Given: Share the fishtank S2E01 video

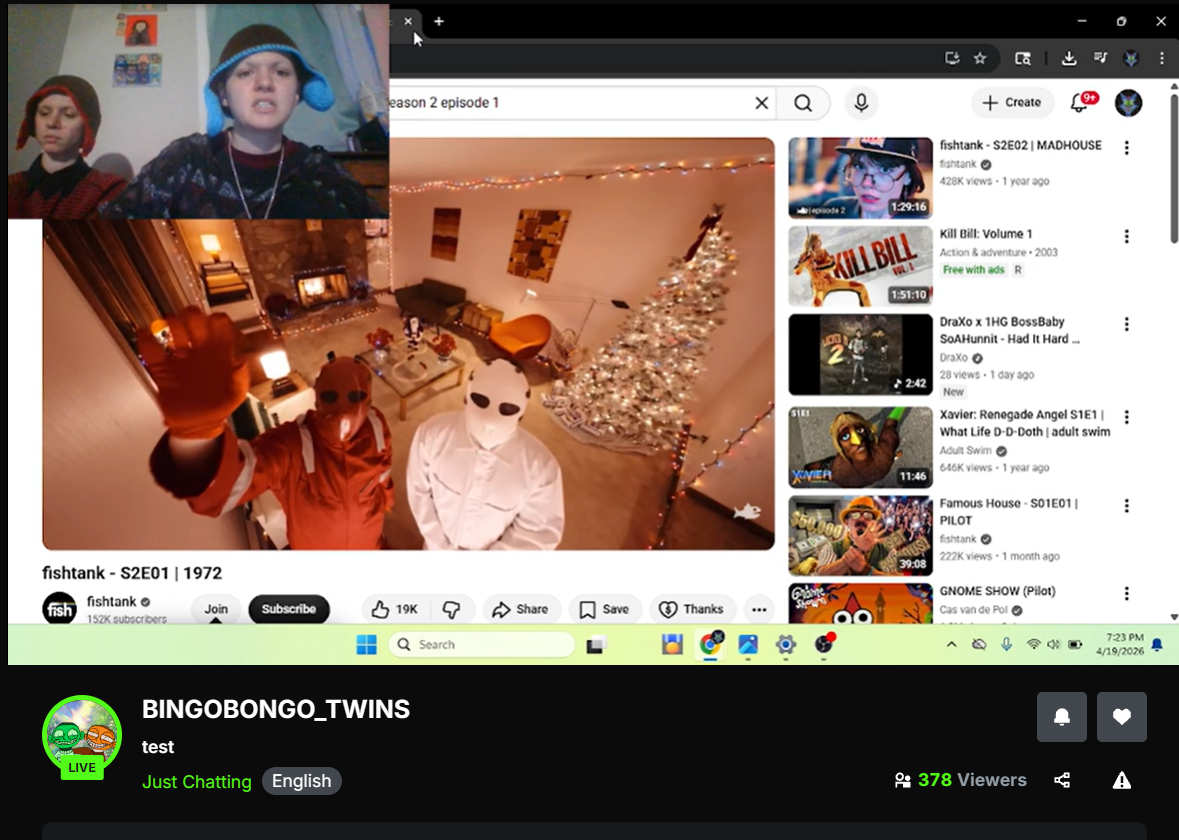Looking at the screenshot, I should pos(520,609).
